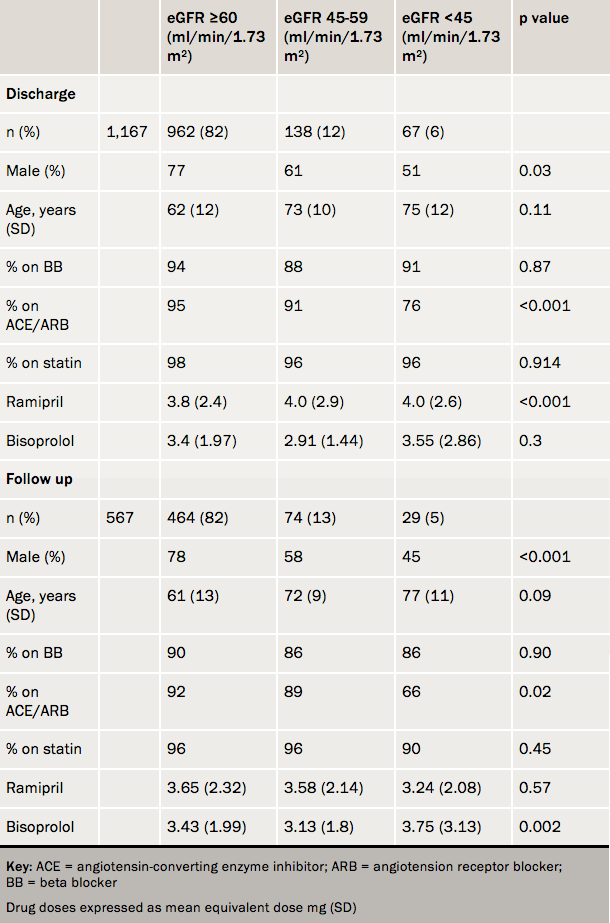The width and height of the screenshot is (610, 923).
Task: Click the '138 (12)' cell
Action: [313, 132]
